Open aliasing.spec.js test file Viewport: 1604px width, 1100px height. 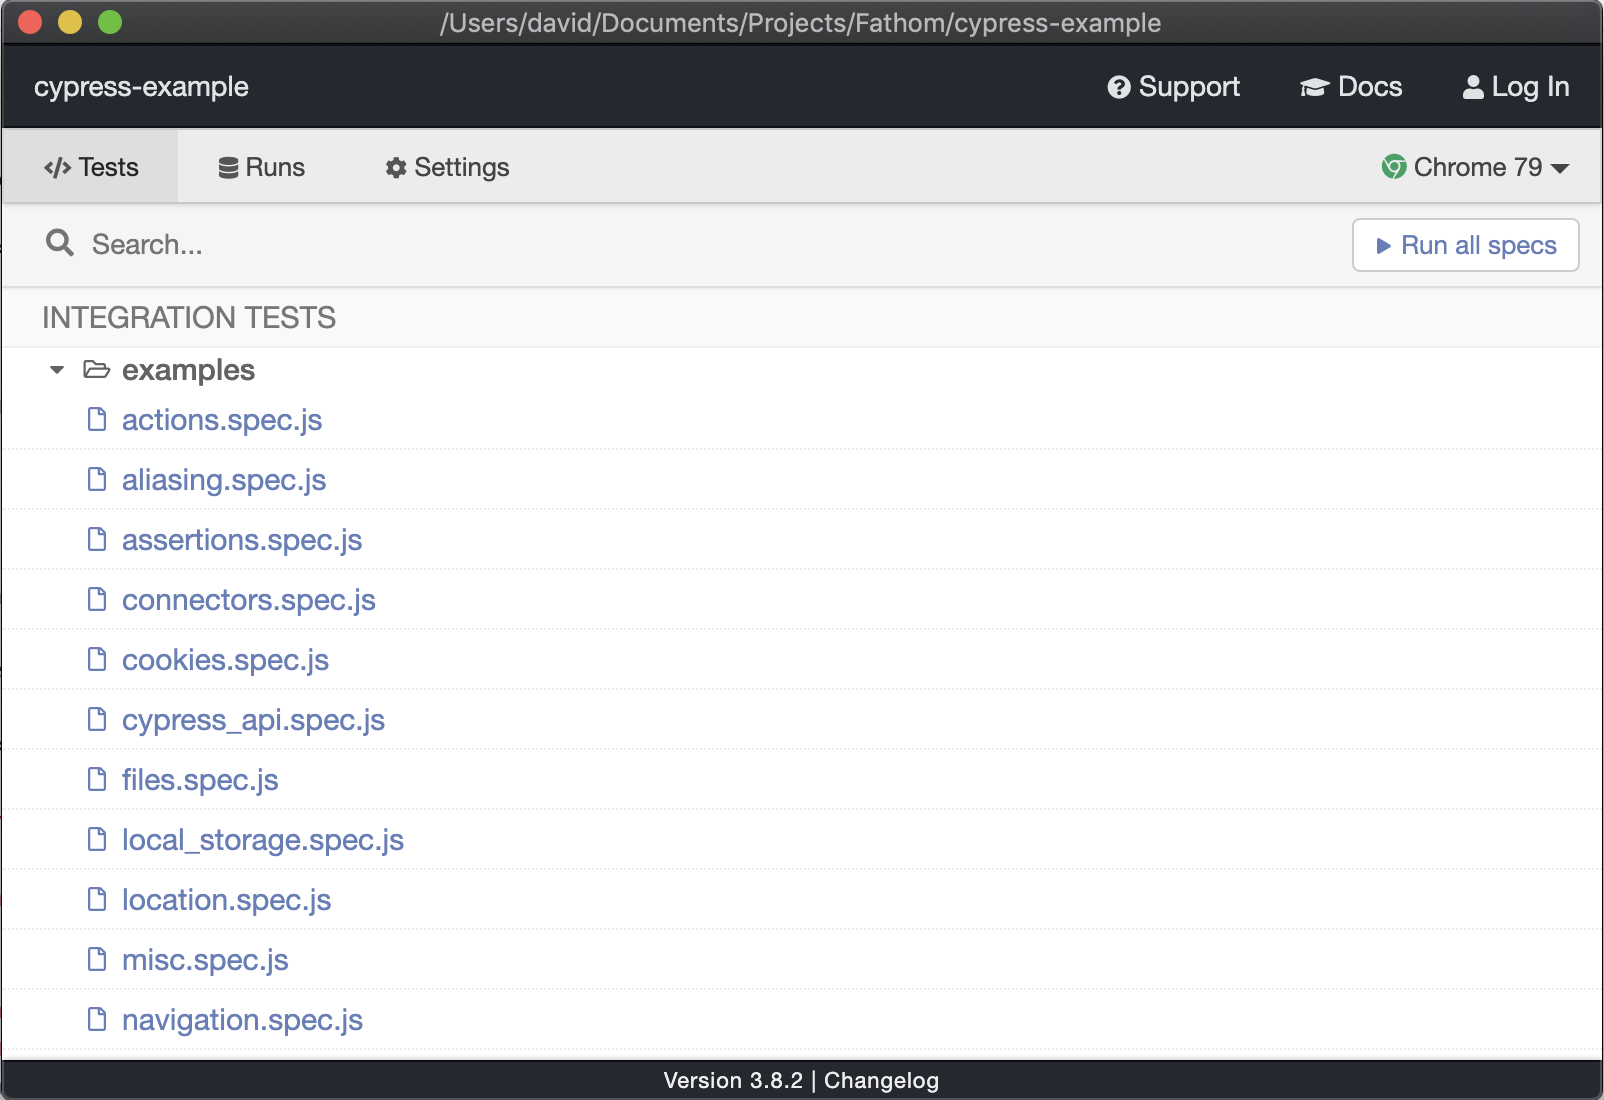pyautogui.click(x=224, y=480)
